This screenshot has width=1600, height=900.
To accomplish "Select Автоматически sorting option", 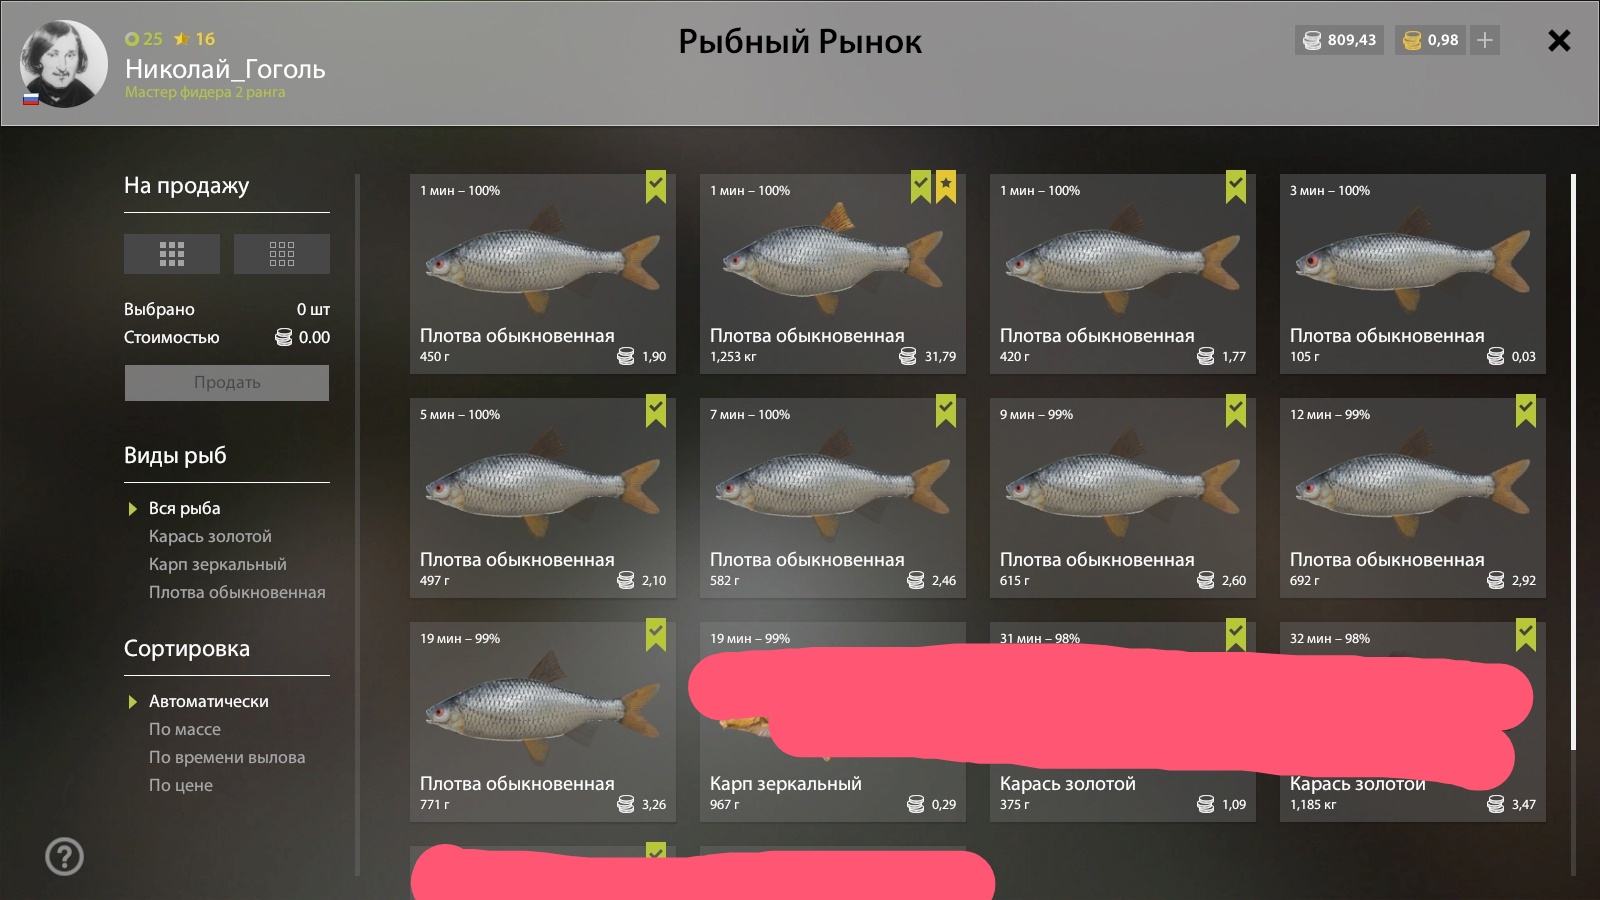I will pyautogui.click(x=209, y=701).
